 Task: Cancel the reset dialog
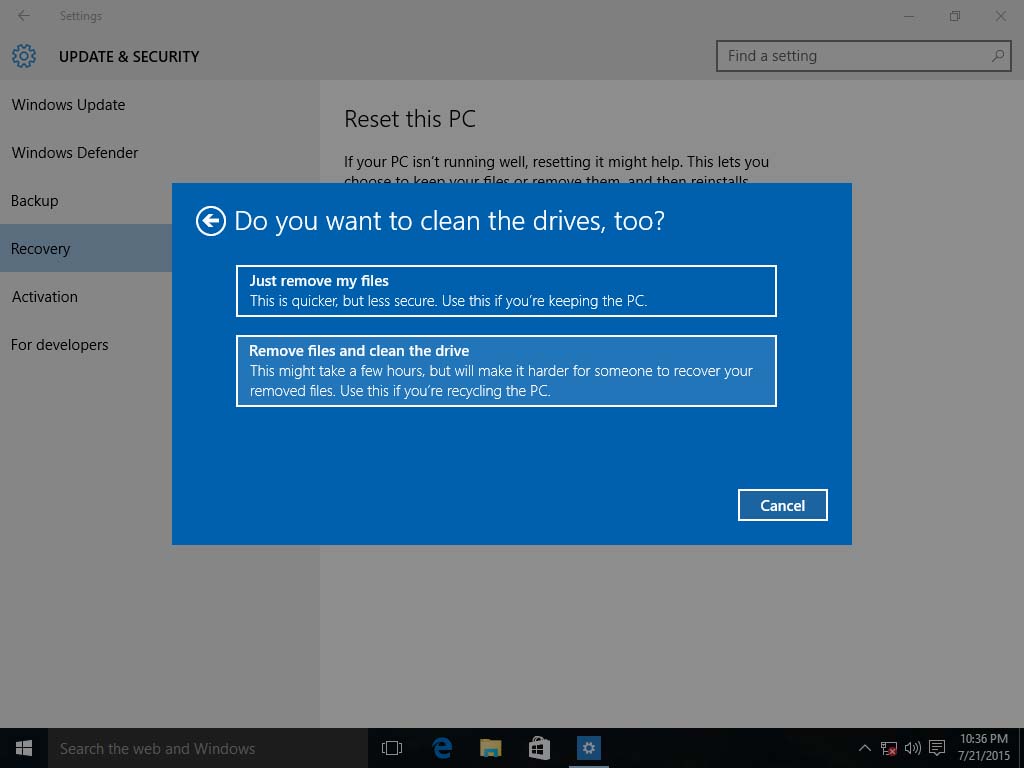point(782,505)
